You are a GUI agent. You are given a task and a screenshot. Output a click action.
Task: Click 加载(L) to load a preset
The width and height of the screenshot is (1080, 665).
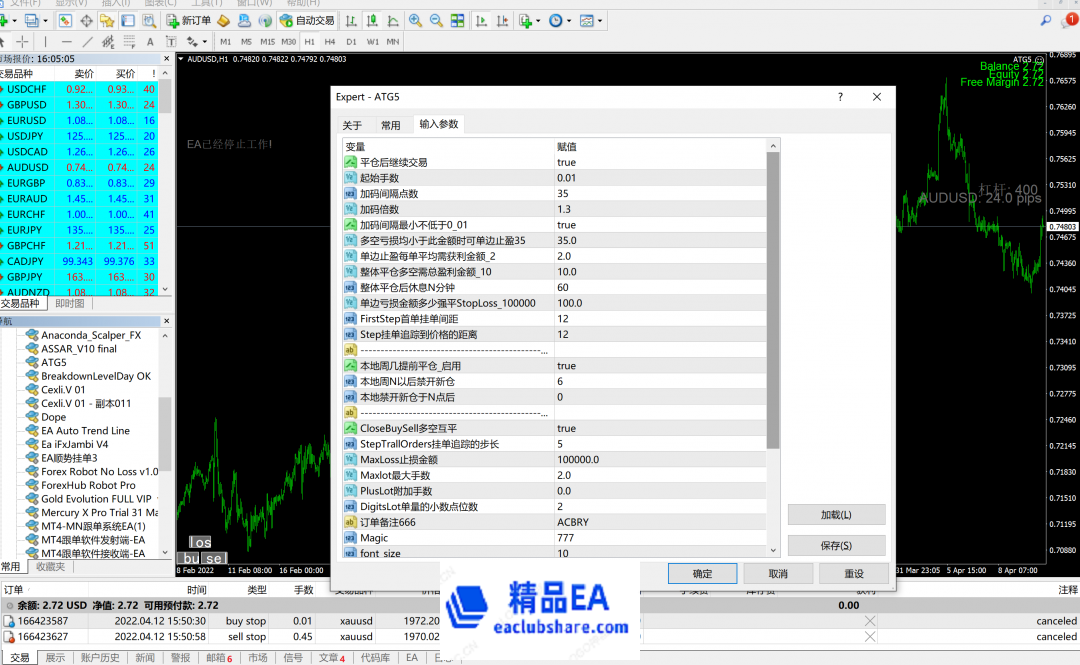tap(836, 514)
